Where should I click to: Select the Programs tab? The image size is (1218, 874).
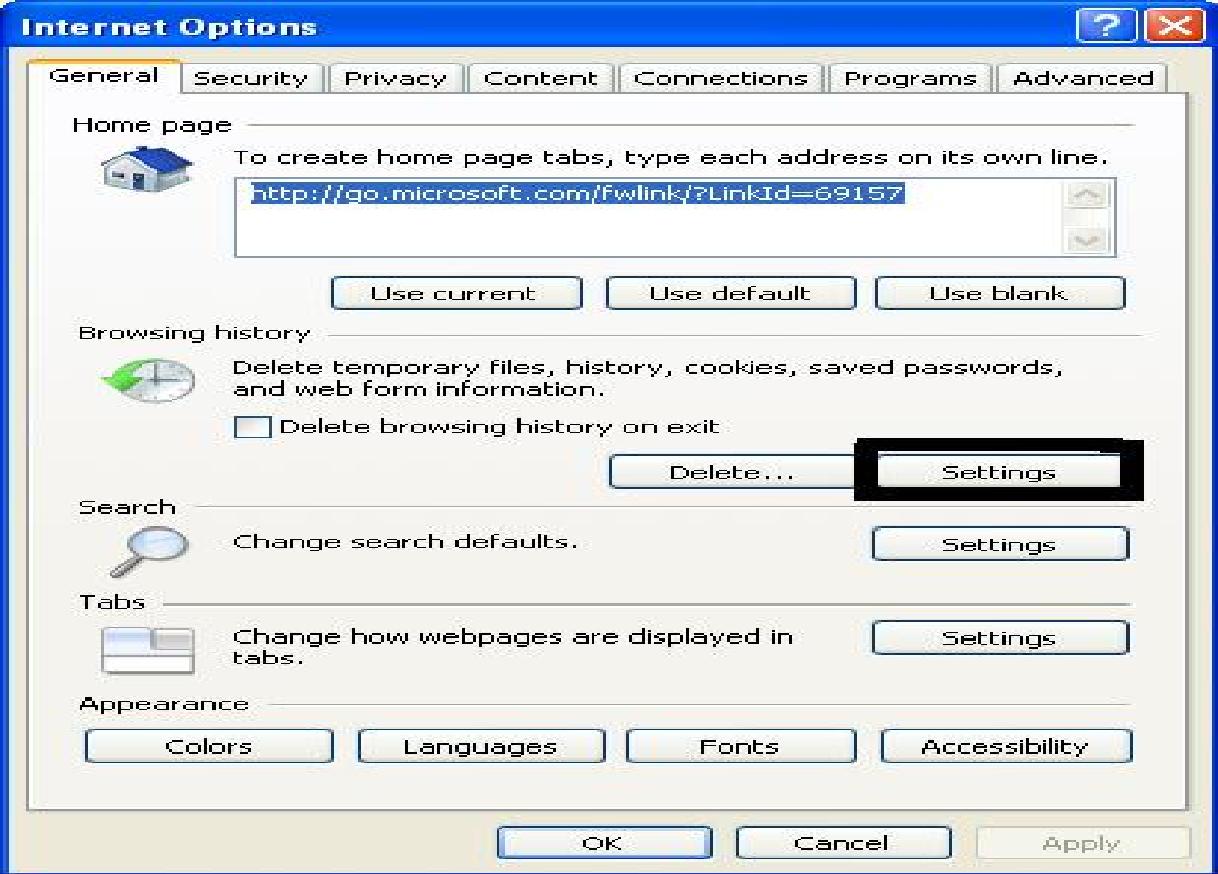point(910,77)
